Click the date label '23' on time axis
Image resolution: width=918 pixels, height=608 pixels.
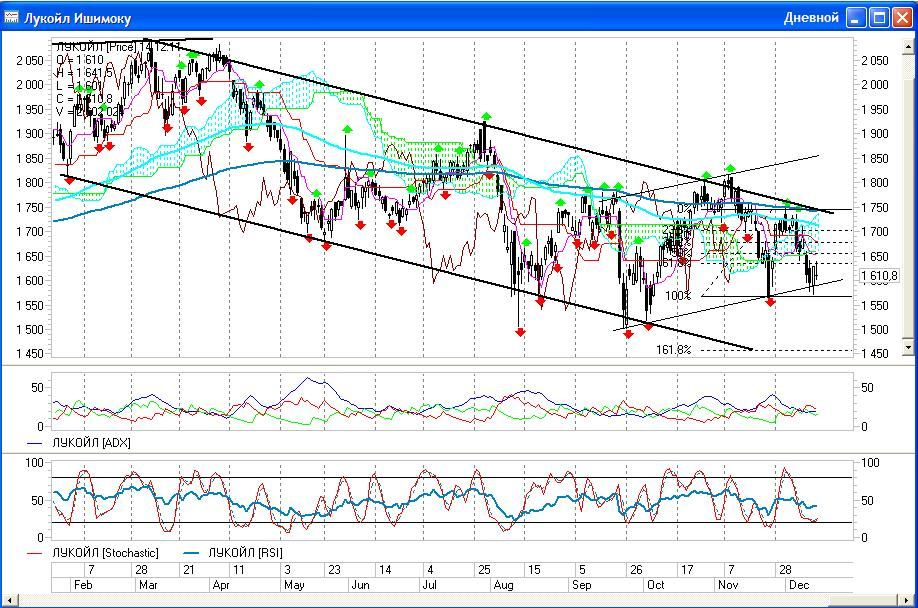(x=334, y=570)
